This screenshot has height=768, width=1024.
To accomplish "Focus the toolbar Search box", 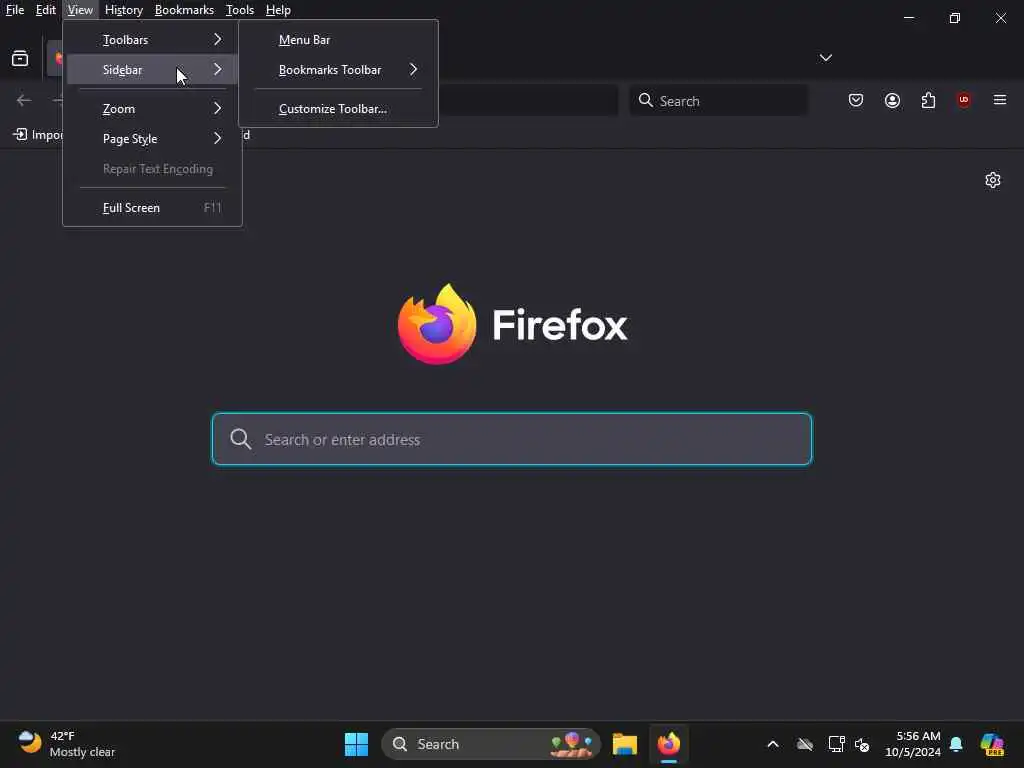I will click(x=718, y=101).
